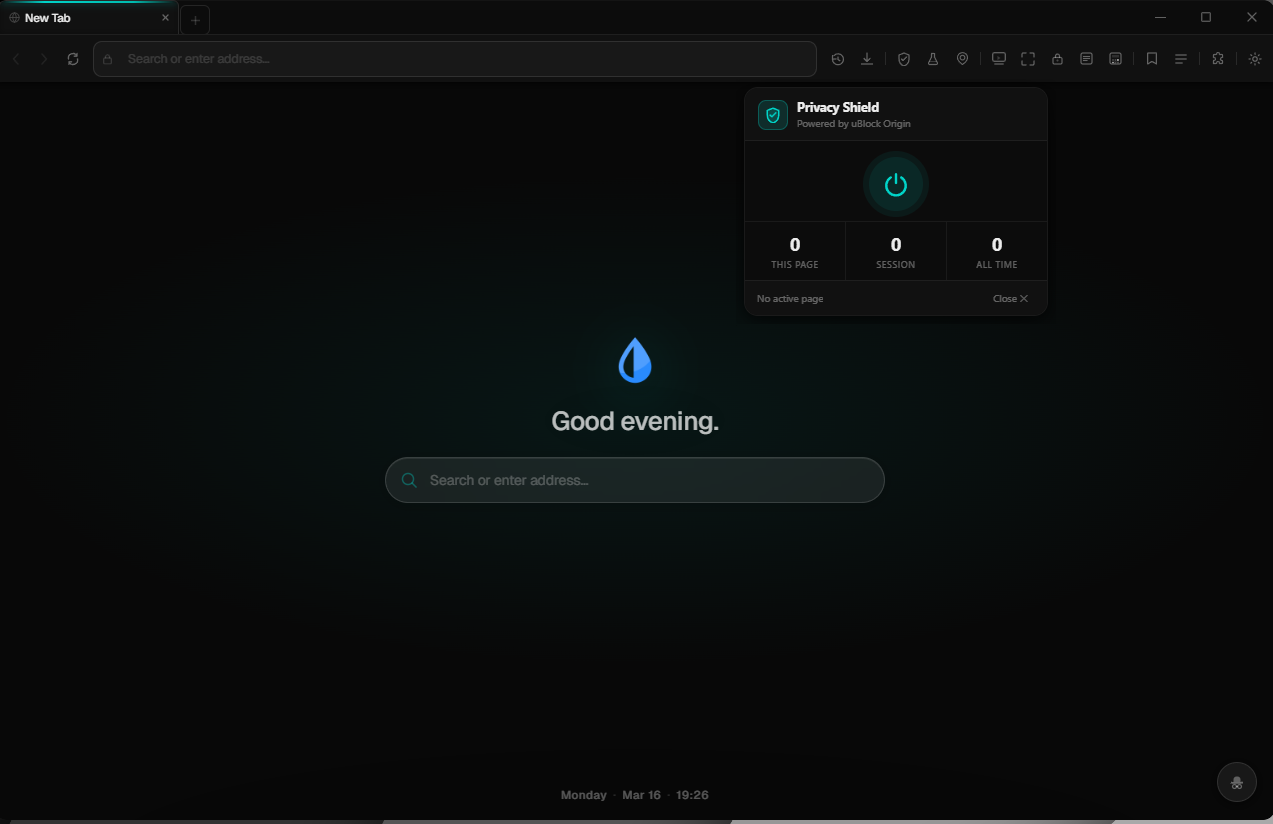Toggle Privacy Shield power button
1273x824 pixels.
coord(895,184)
